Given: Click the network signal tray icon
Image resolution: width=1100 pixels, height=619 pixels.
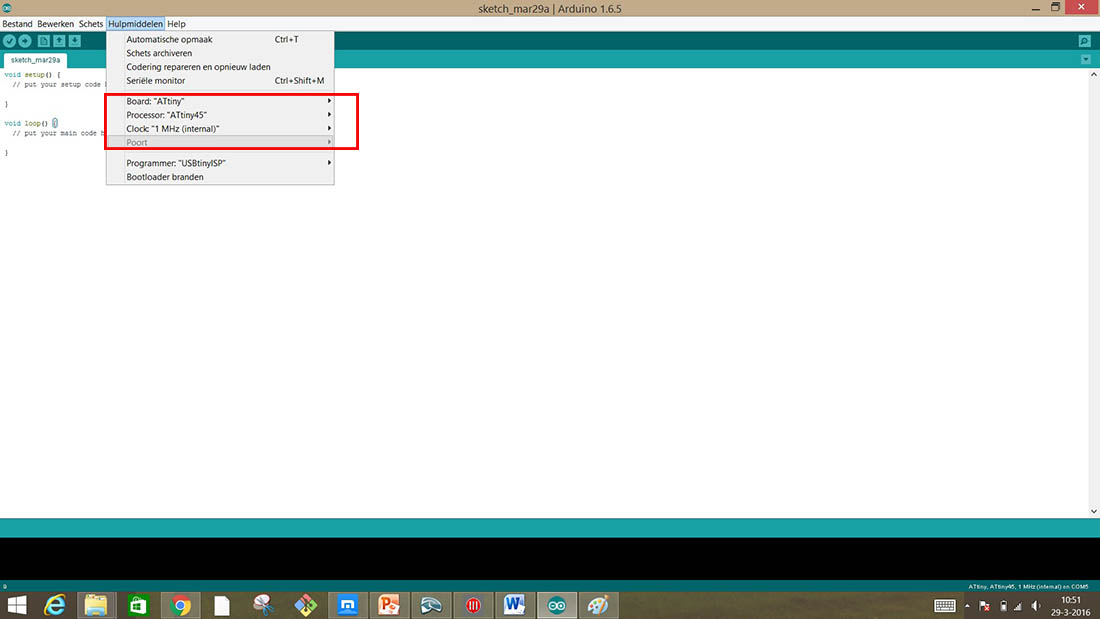Looking at the screenshot, I should (1019, 606).
